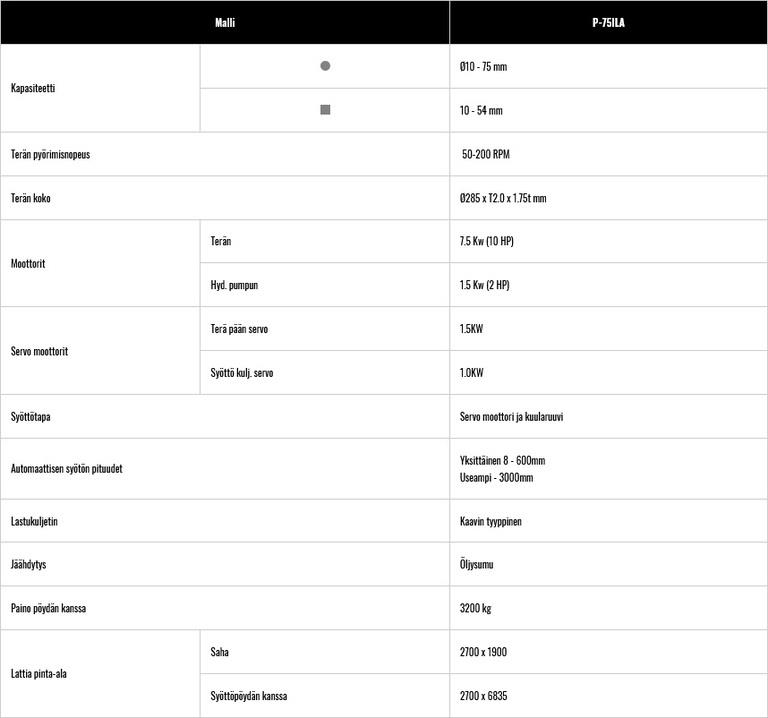Click the Ø285 x T2.0 blade size value
The width and height of the screenshot is (768, 718).
point(503,198)
